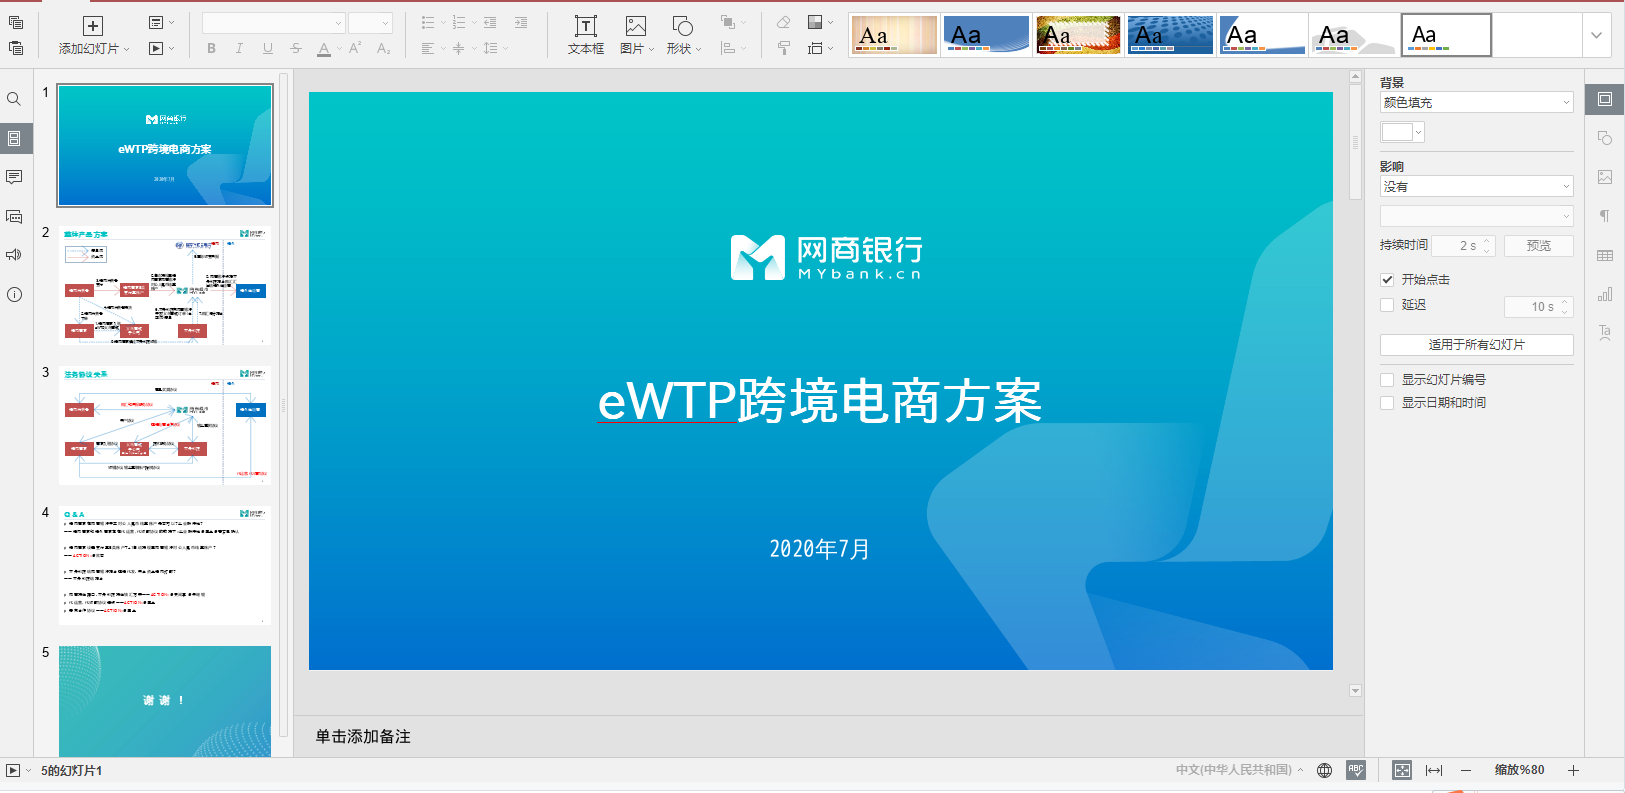Image resolution: width=1625 pixels, height=793 pixels.
Task: Expand the theme gallery dropdown arrow
Action: (1596, 35)
